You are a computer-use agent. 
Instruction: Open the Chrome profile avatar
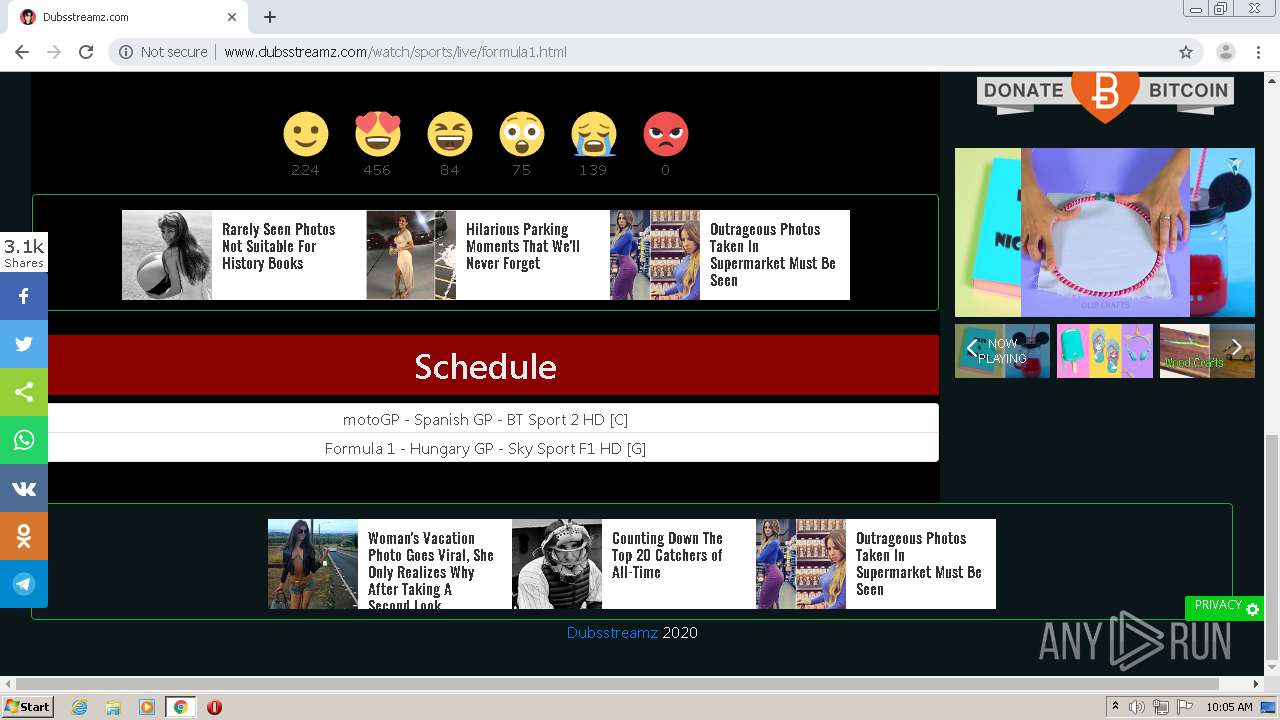coord(1226,52)
